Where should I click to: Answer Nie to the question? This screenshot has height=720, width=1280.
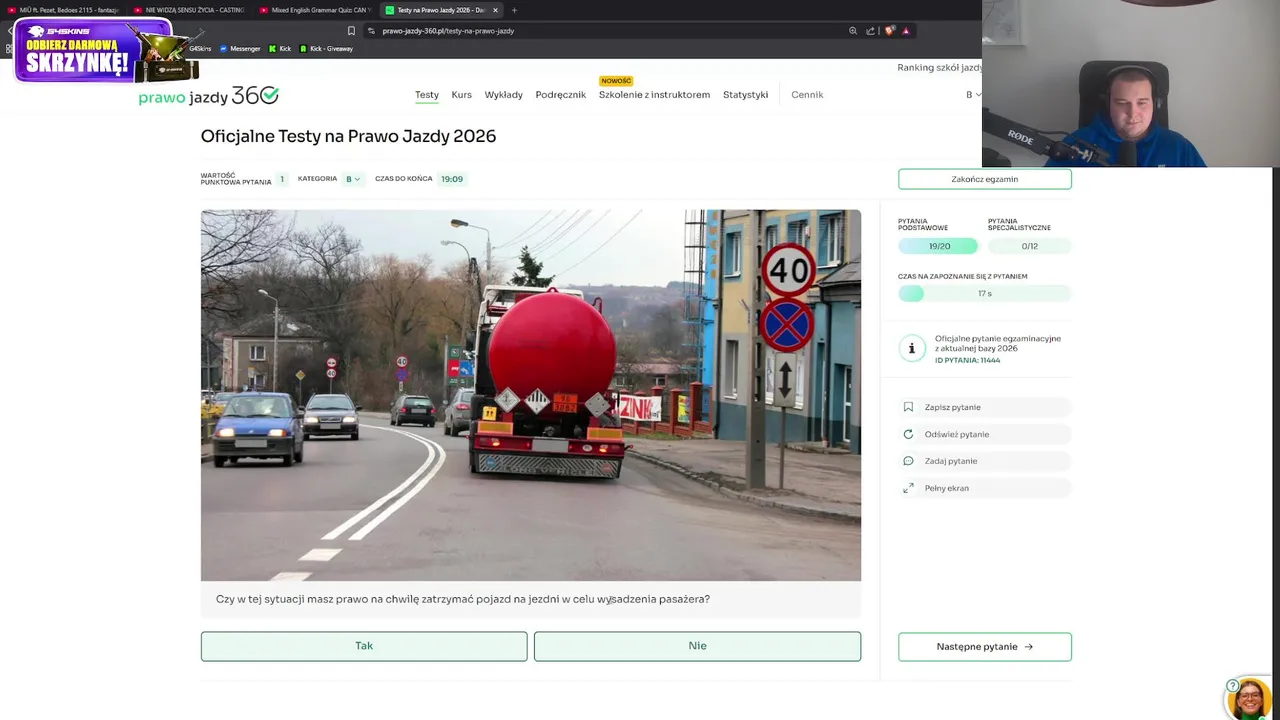[697, 646]
